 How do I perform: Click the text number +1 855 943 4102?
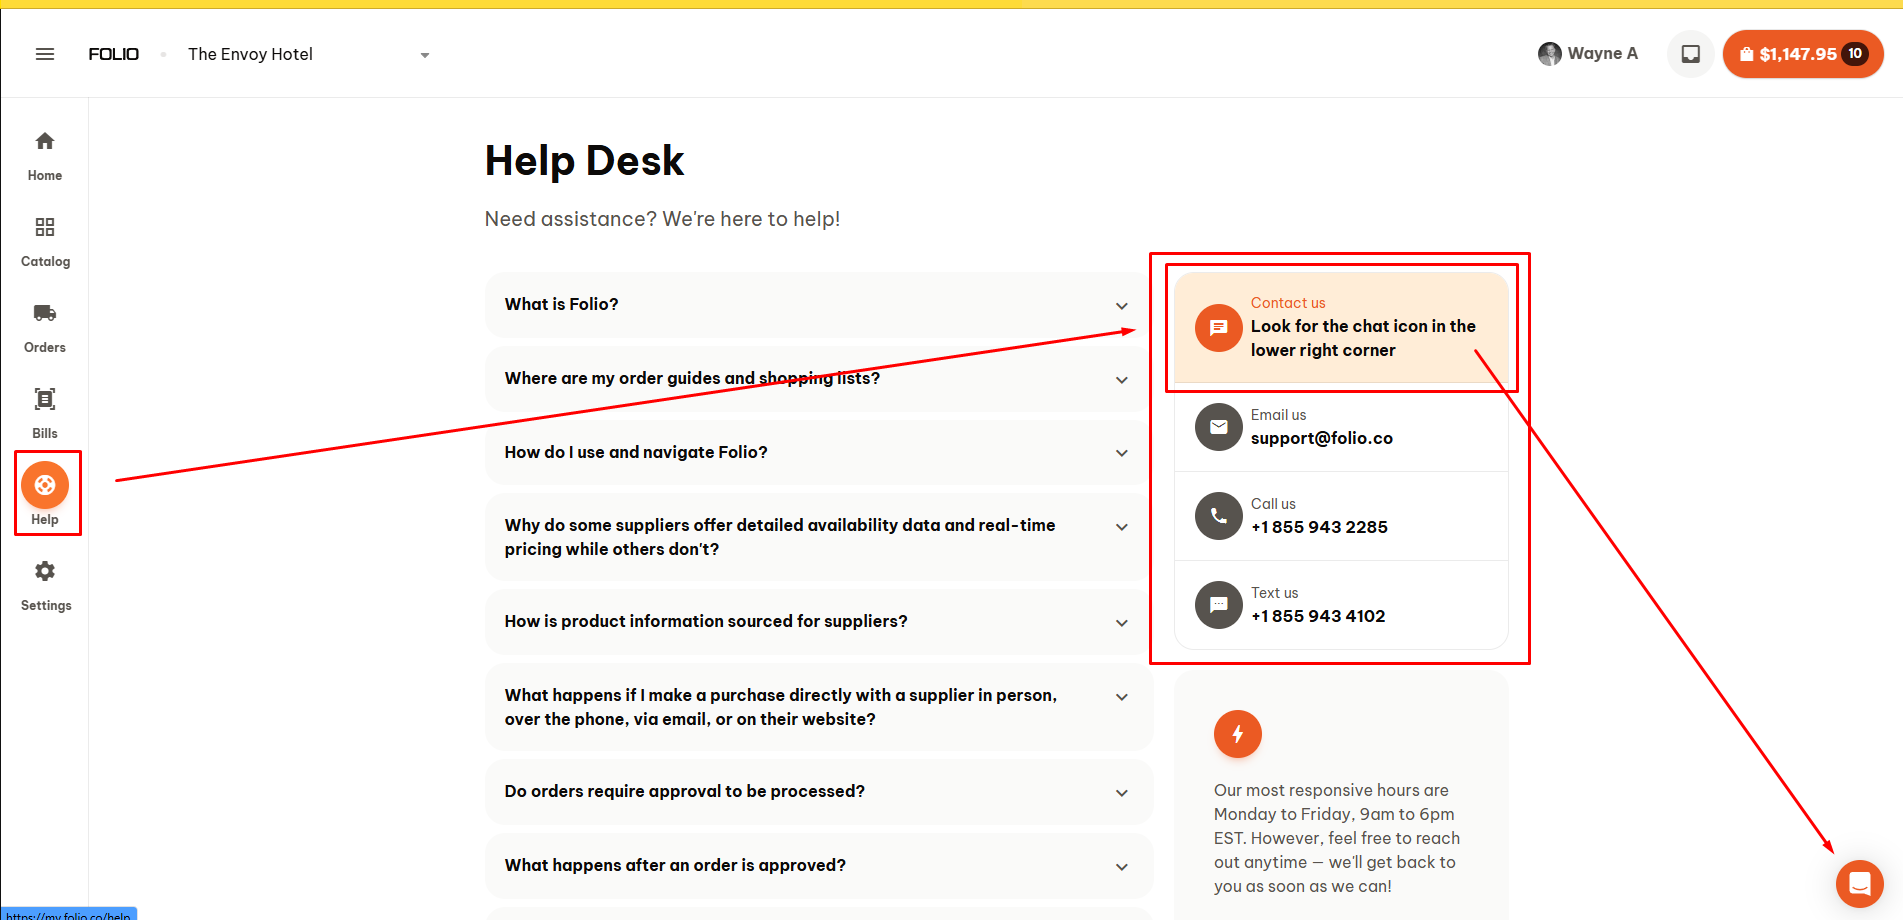coord(1318,616)
